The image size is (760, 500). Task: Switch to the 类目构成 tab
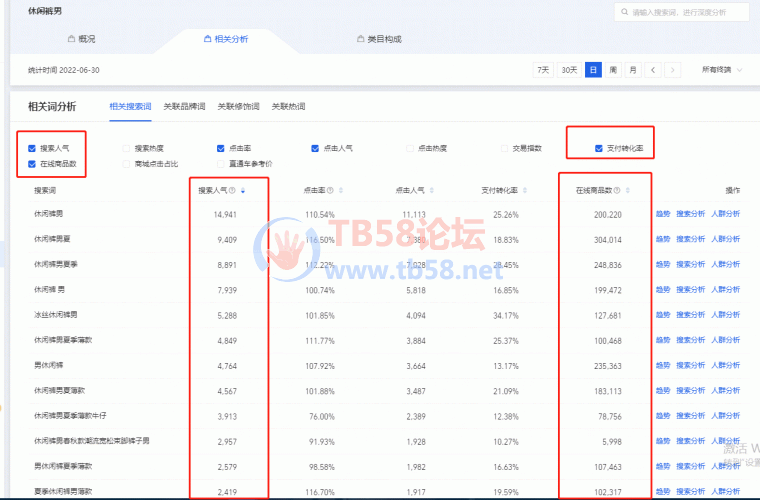379,39
